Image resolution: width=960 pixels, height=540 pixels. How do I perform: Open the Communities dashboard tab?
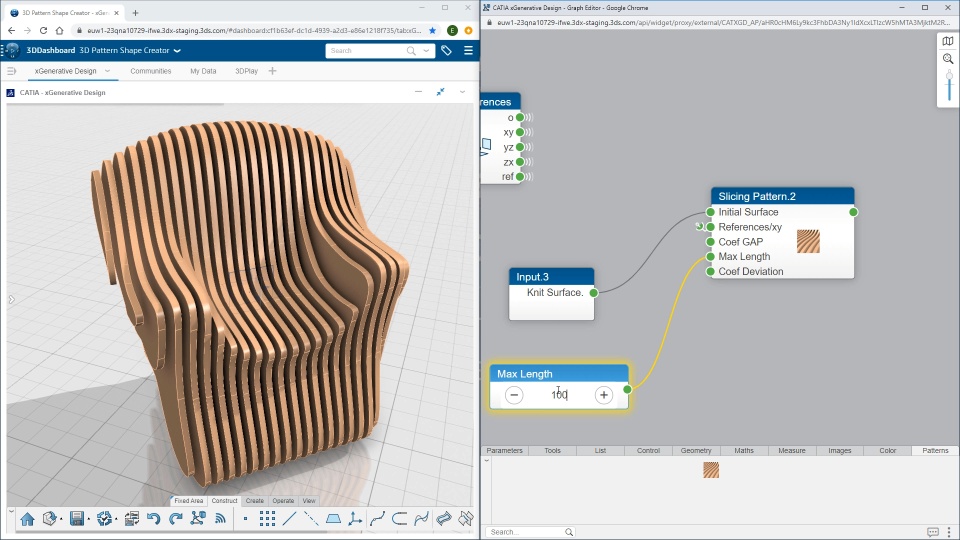coord(150,71)
